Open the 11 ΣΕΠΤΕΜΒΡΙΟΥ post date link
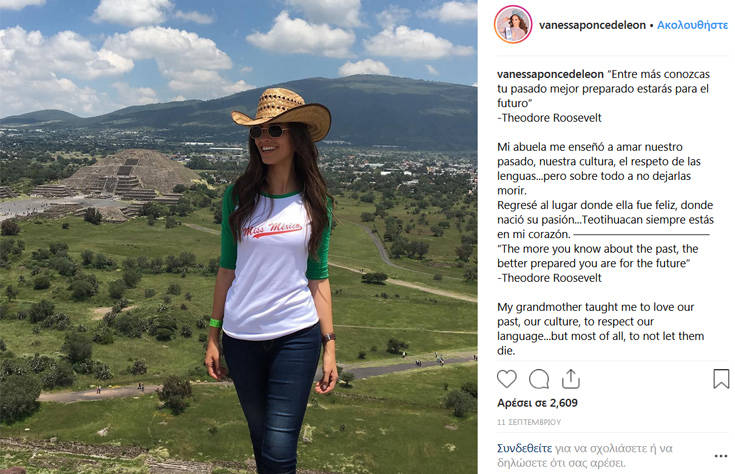Image resolution: width=735 pixels, height=474 pixels. point(529,422)
